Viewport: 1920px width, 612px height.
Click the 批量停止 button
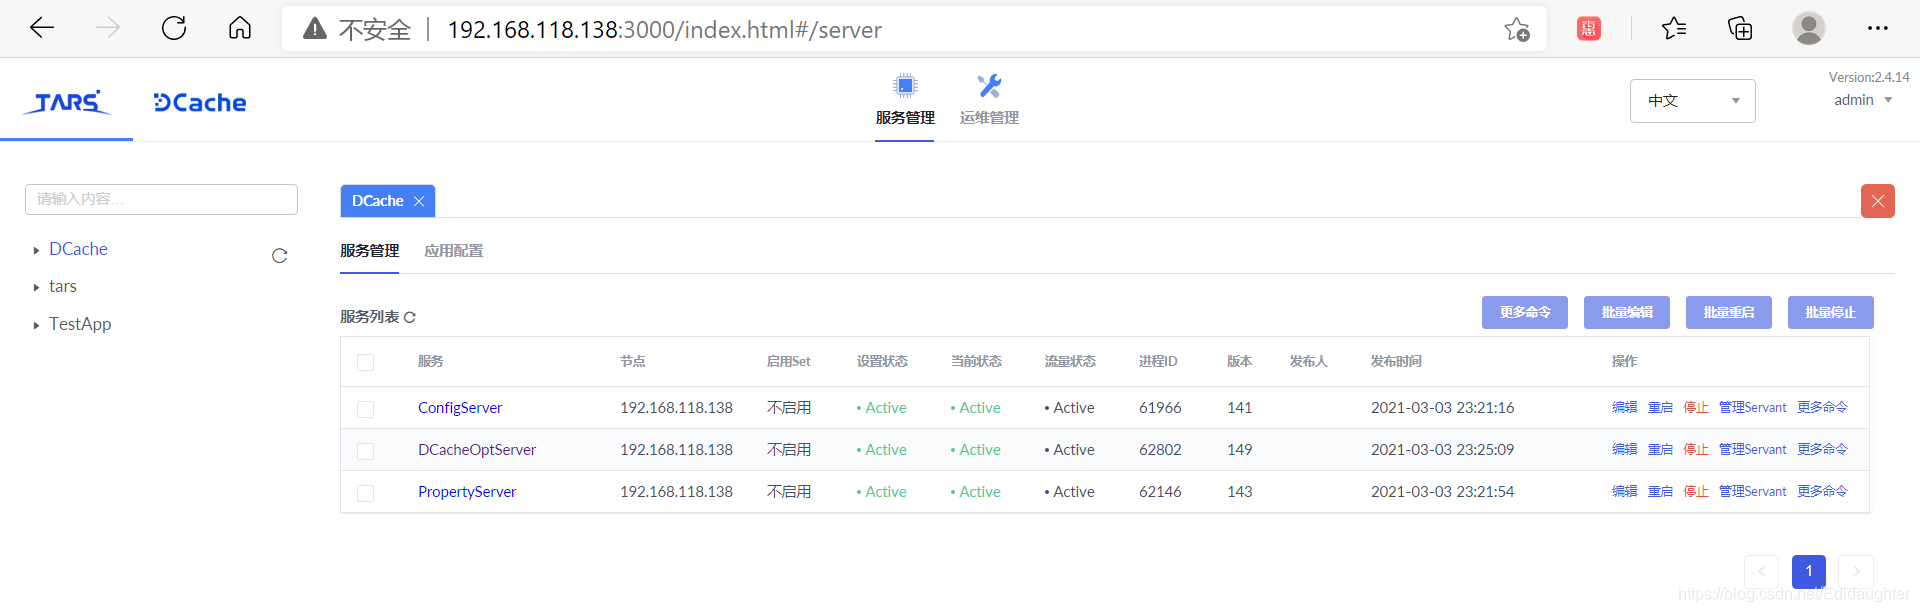click(x=1830, y=312)
